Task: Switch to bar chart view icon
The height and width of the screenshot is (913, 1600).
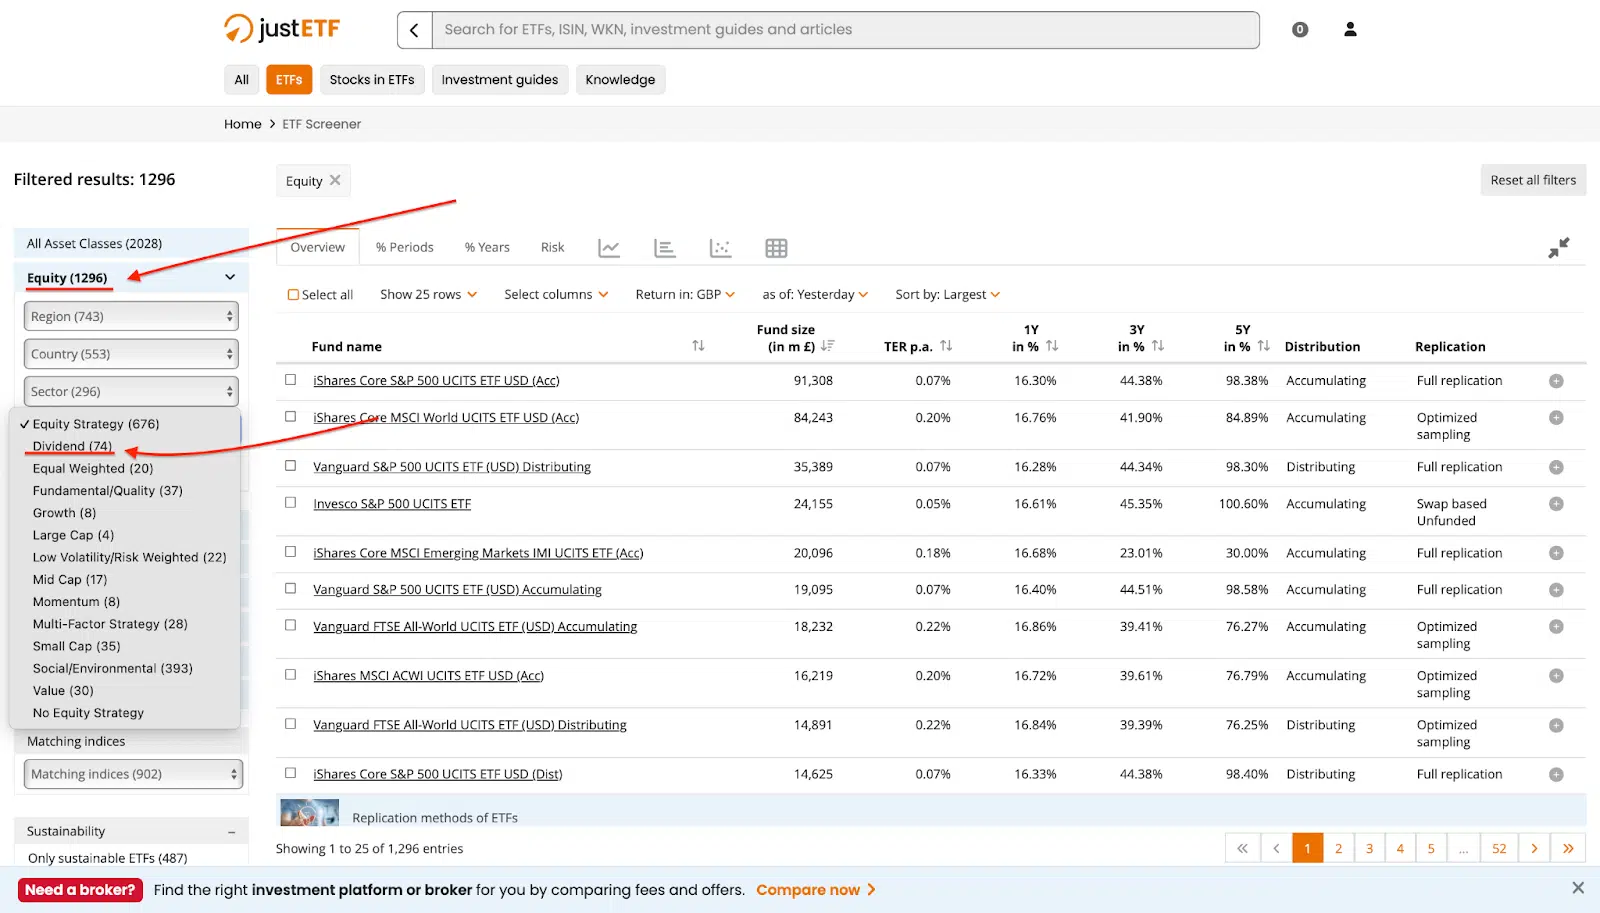Action: click(665, 248)
